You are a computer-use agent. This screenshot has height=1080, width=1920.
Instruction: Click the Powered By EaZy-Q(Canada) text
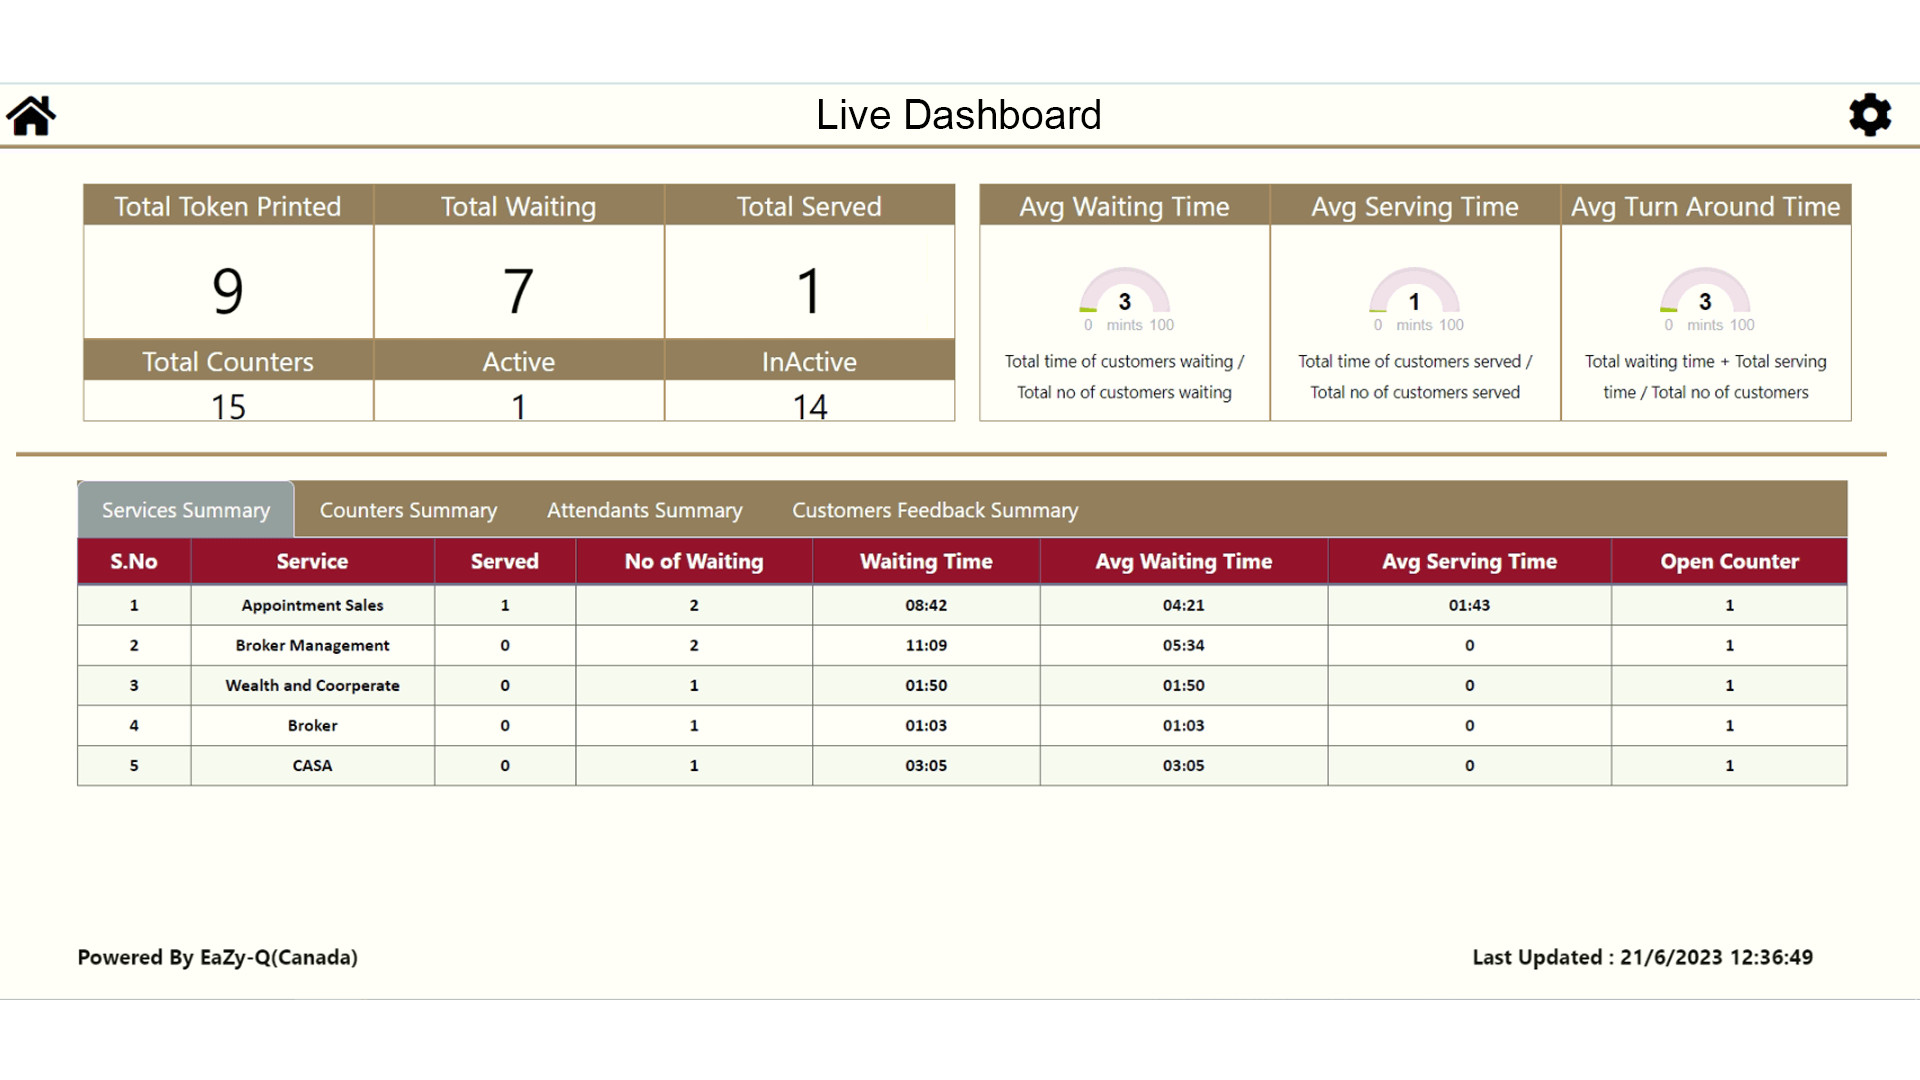pos(217,957)
